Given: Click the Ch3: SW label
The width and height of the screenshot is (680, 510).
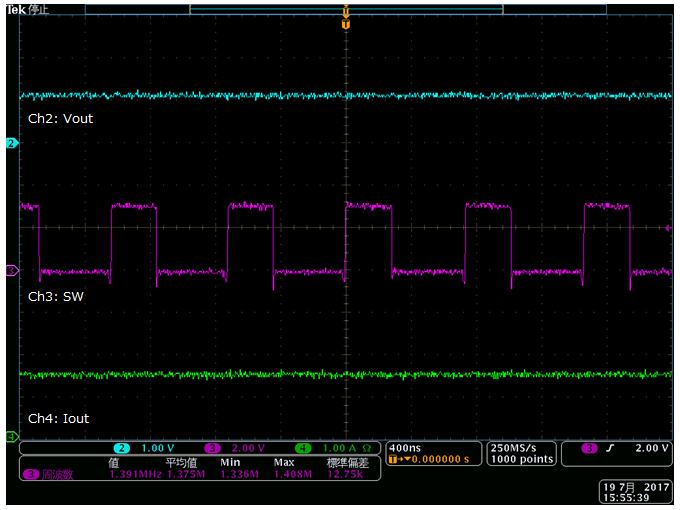Looking at the screenshot, I should point(56,297).
